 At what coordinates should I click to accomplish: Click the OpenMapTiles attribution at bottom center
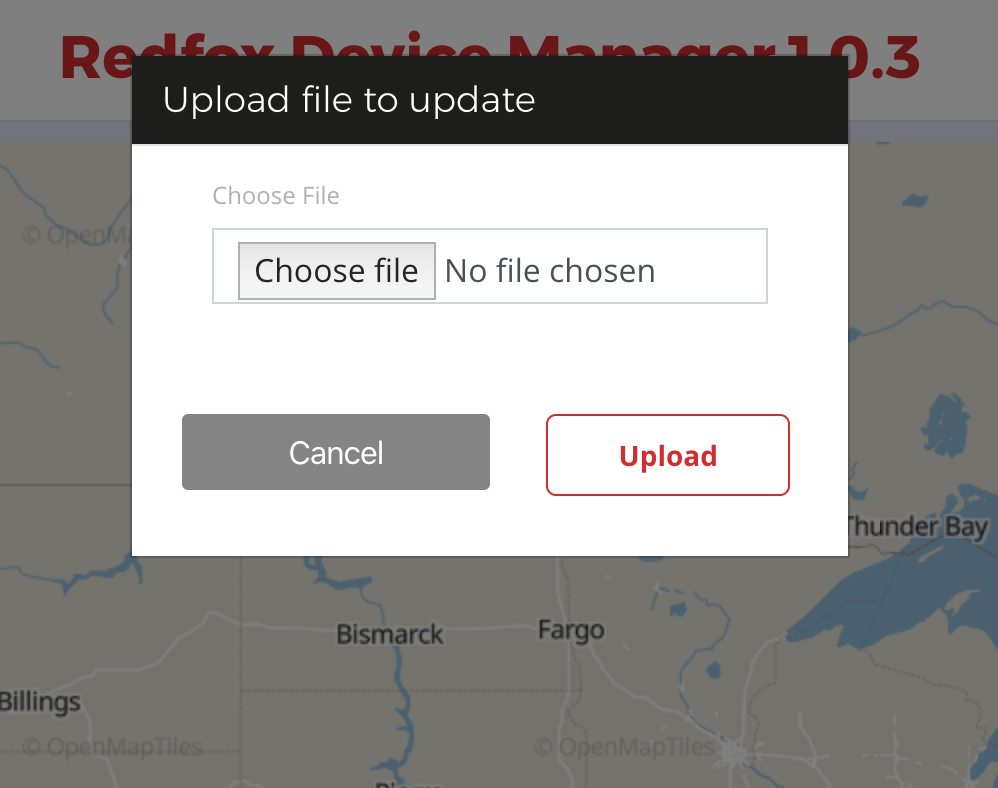click(x=624, y=746)
